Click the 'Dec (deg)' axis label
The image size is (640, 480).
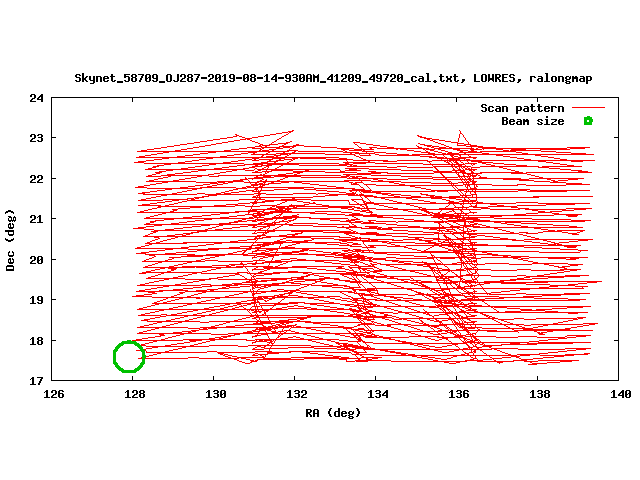pyautogui.click(x=10, y=240)
